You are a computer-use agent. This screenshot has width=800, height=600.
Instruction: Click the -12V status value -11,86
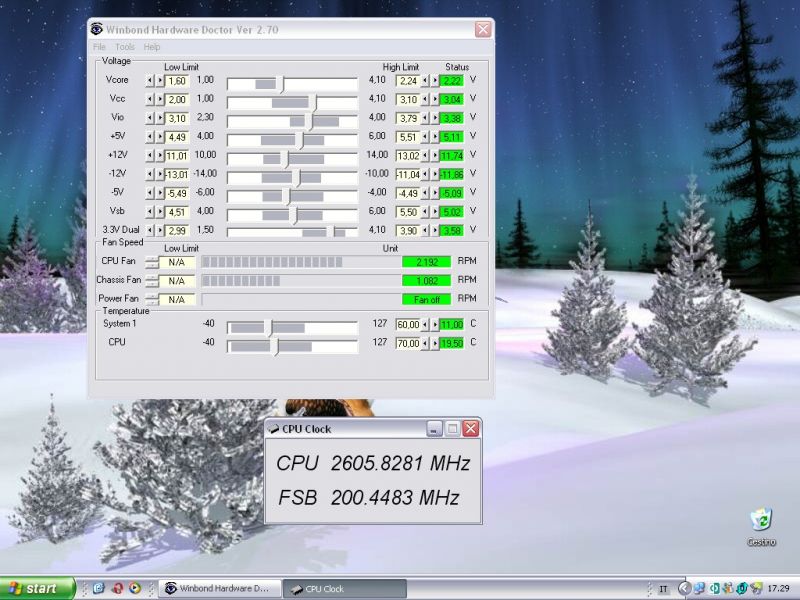(x=452, y=174)
